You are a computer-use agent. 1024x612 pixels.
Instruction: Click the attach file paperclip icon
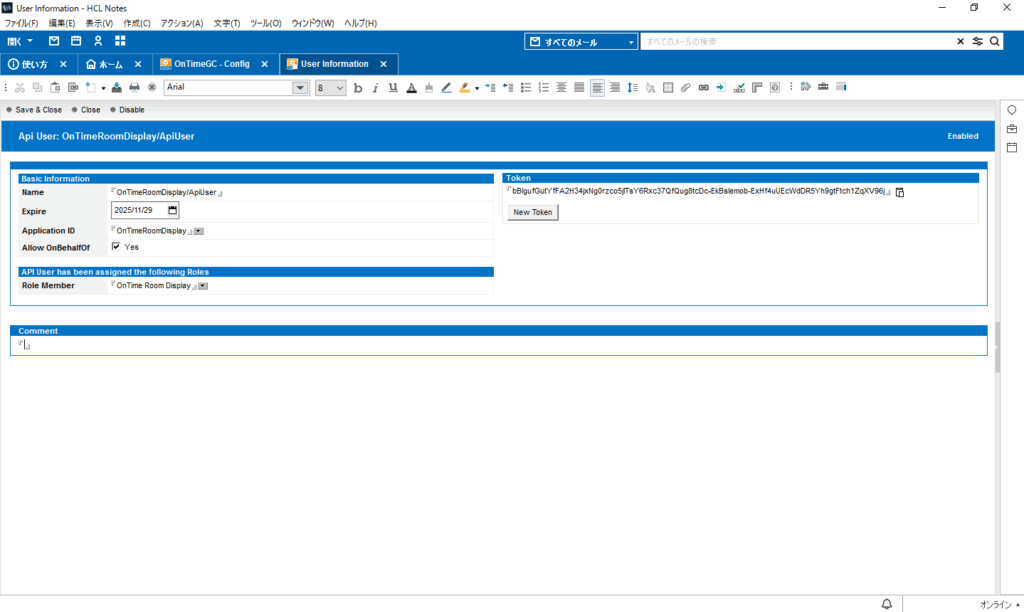pos(685,88)
